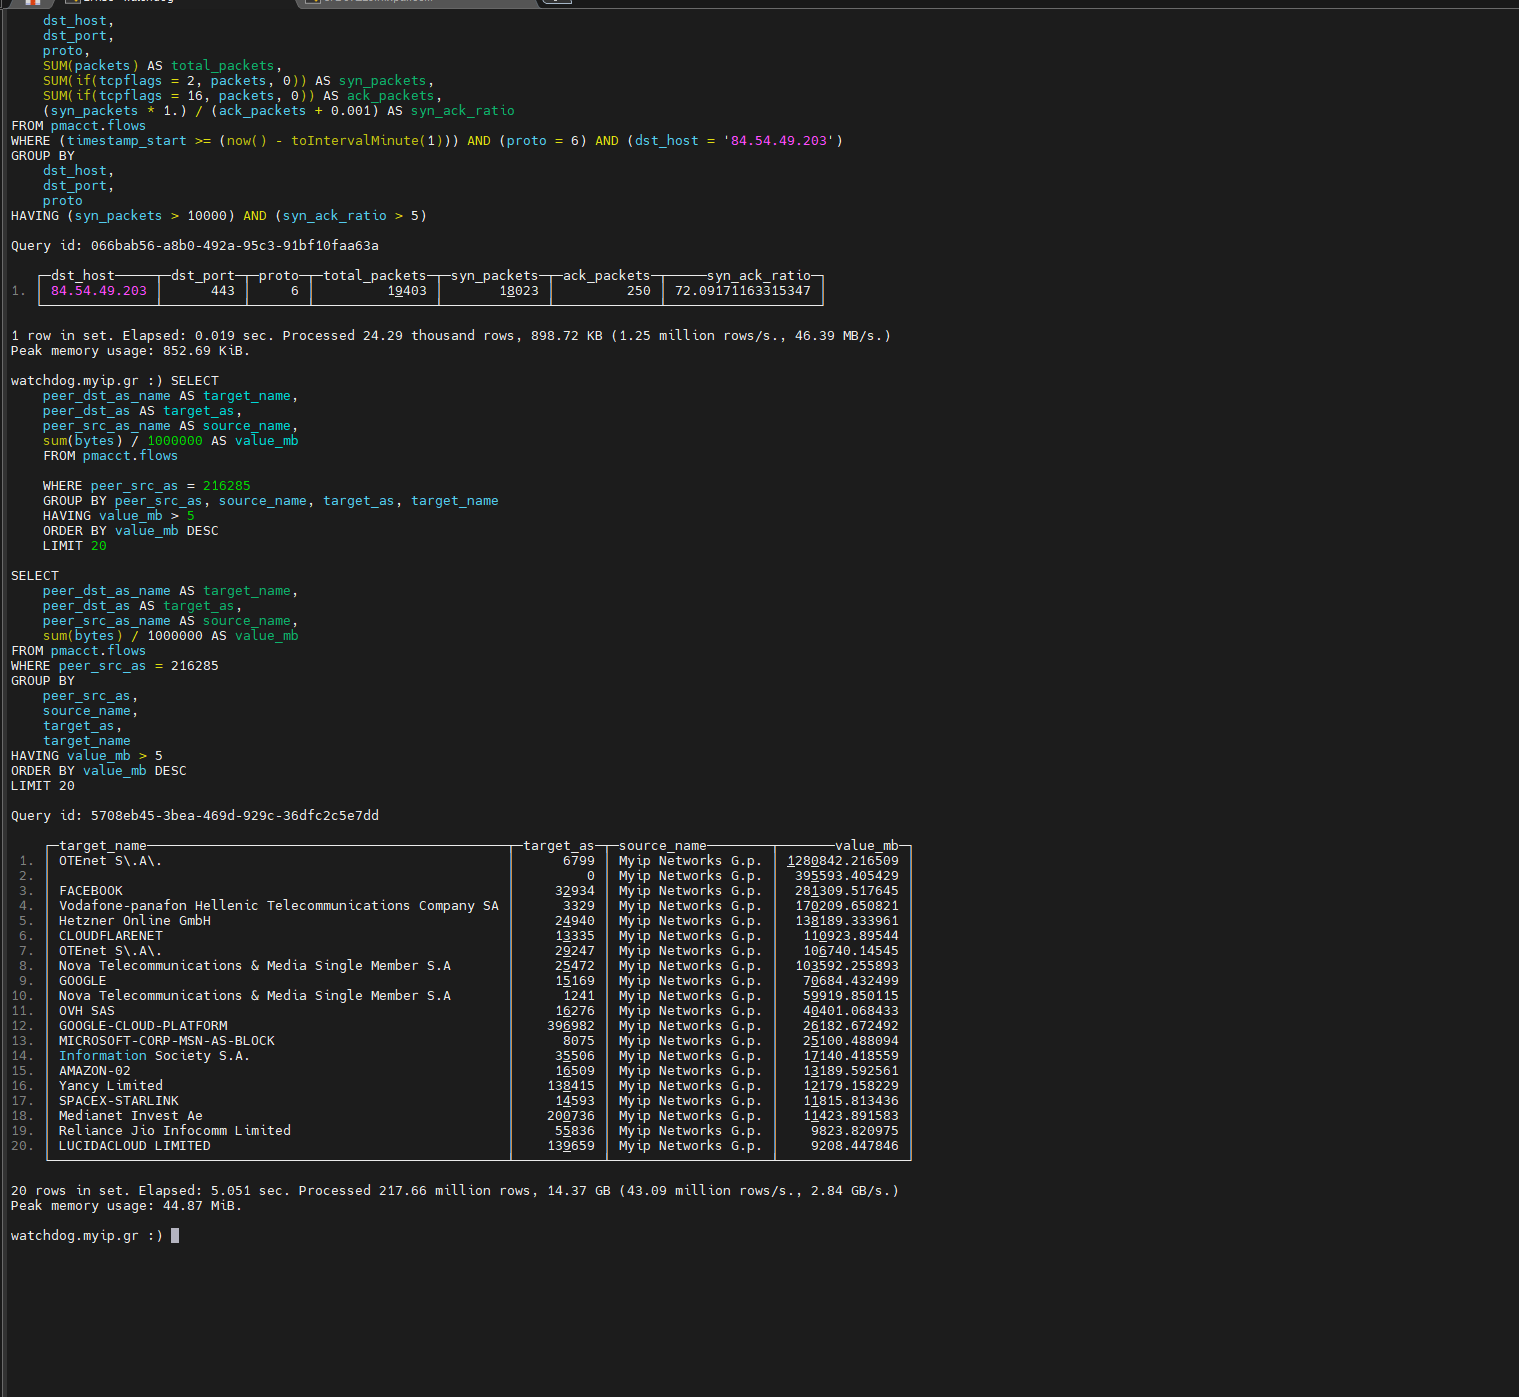Click Information Society S.A. target name
Viewport: 1519px width, 1397px height.
(x=155, y=1056)
